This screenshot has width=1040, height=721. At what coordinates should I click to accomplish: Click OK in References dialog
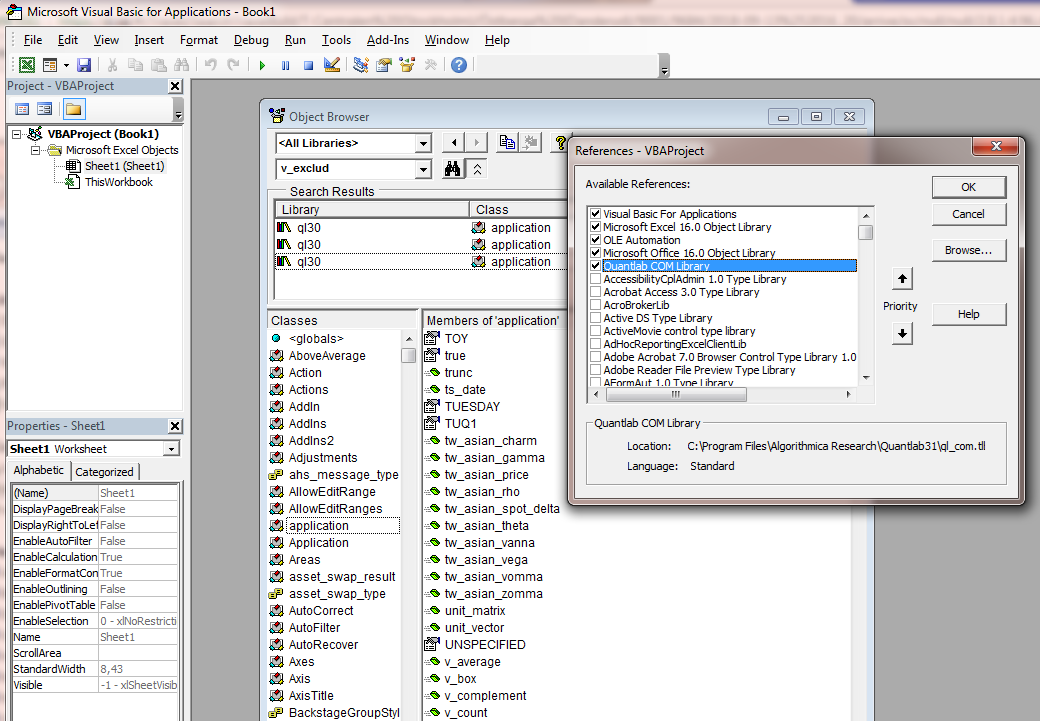[968, 187]
